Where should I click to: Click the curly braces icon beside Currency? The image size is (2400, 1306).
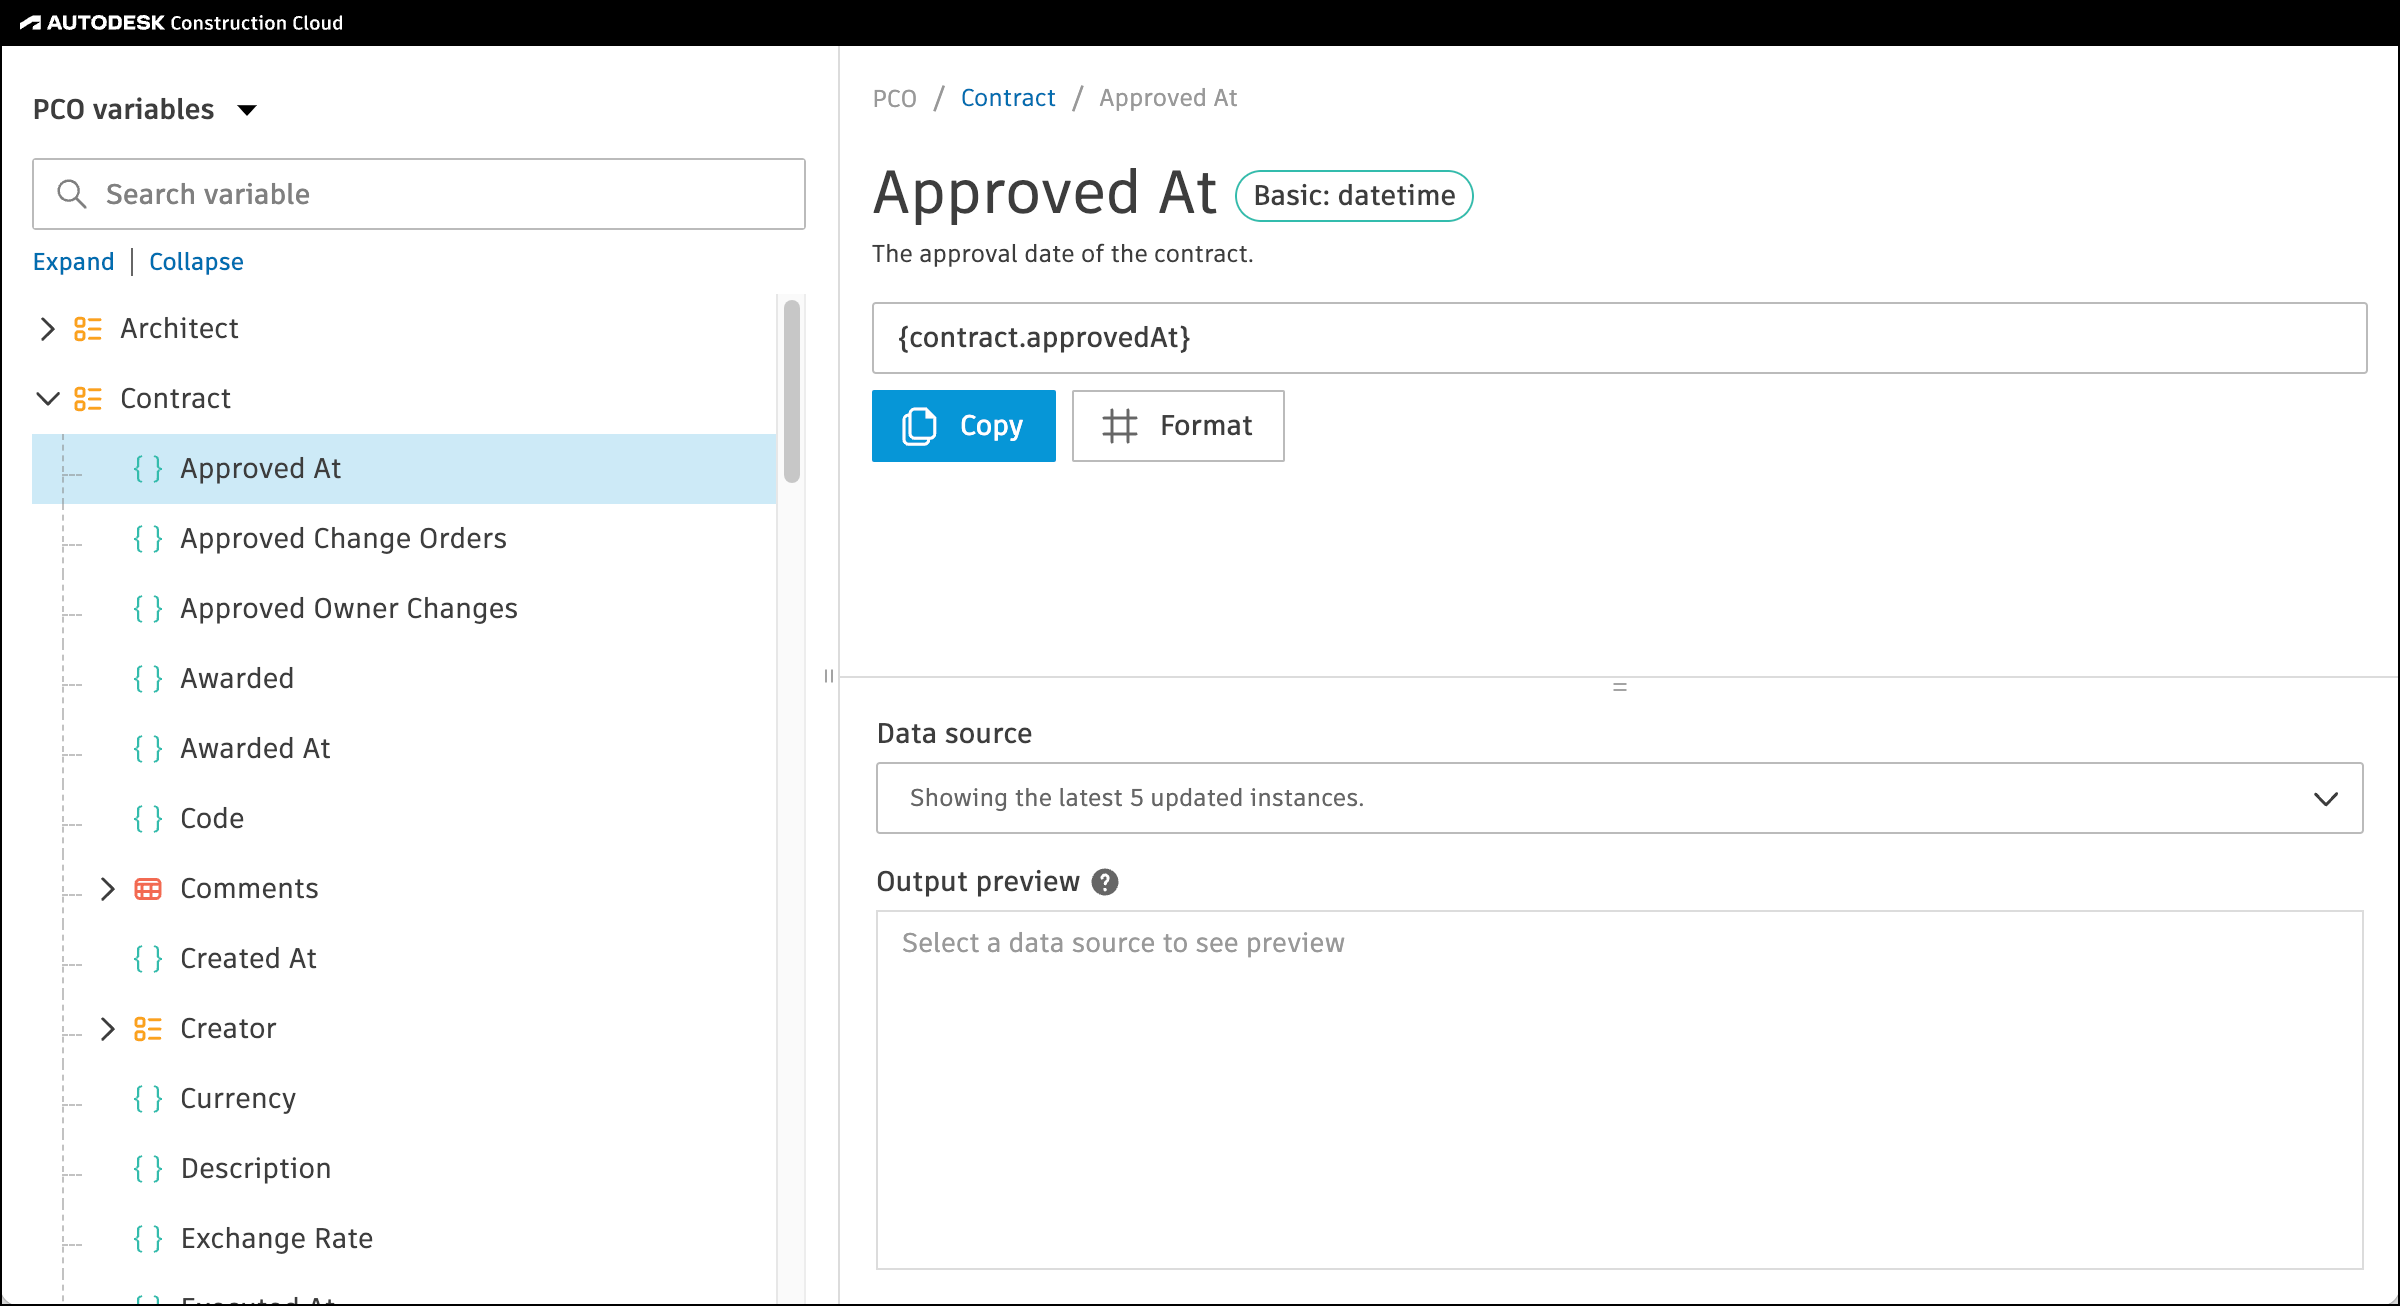148,1099
